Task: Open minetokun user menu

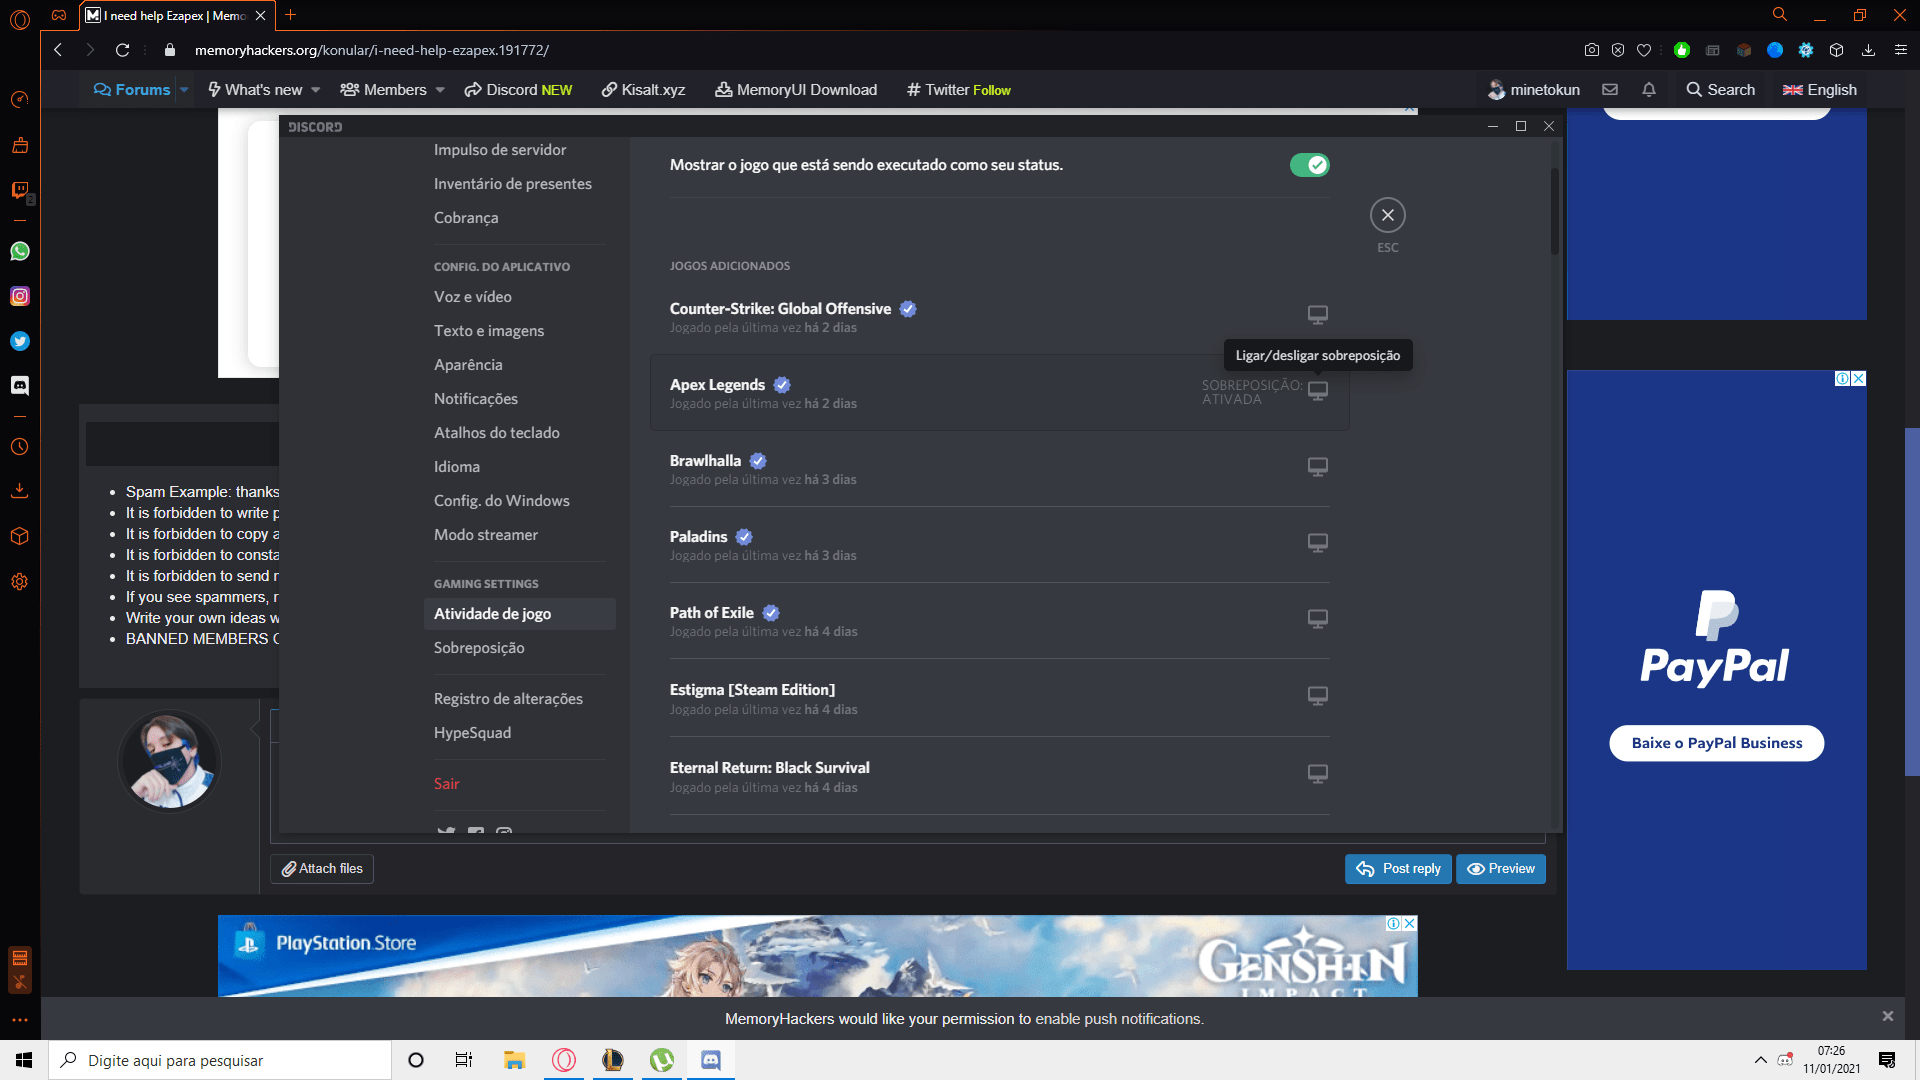Action: tap(1534, 90)
